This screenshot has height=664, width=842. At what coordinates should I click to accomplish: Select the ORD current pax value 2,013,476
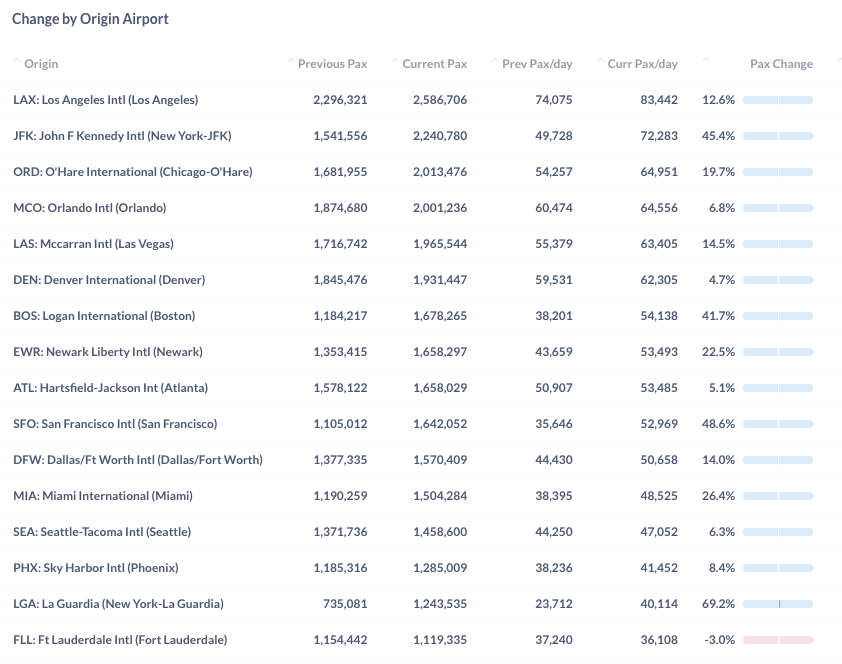pyautogui.click(x=440, y=172)
